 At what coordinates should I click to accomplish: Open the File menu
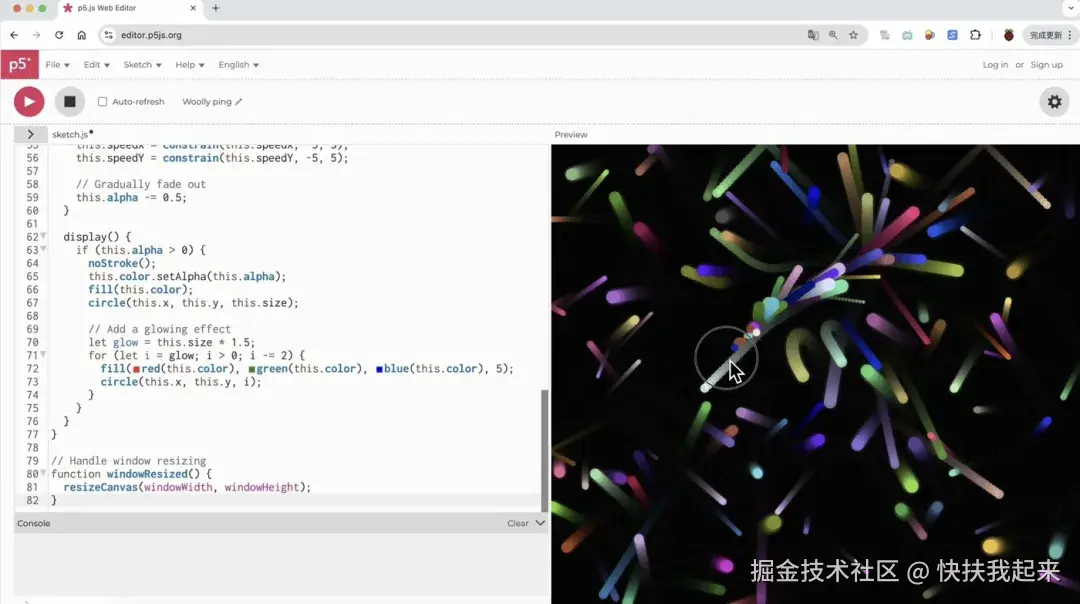[57, 65]
